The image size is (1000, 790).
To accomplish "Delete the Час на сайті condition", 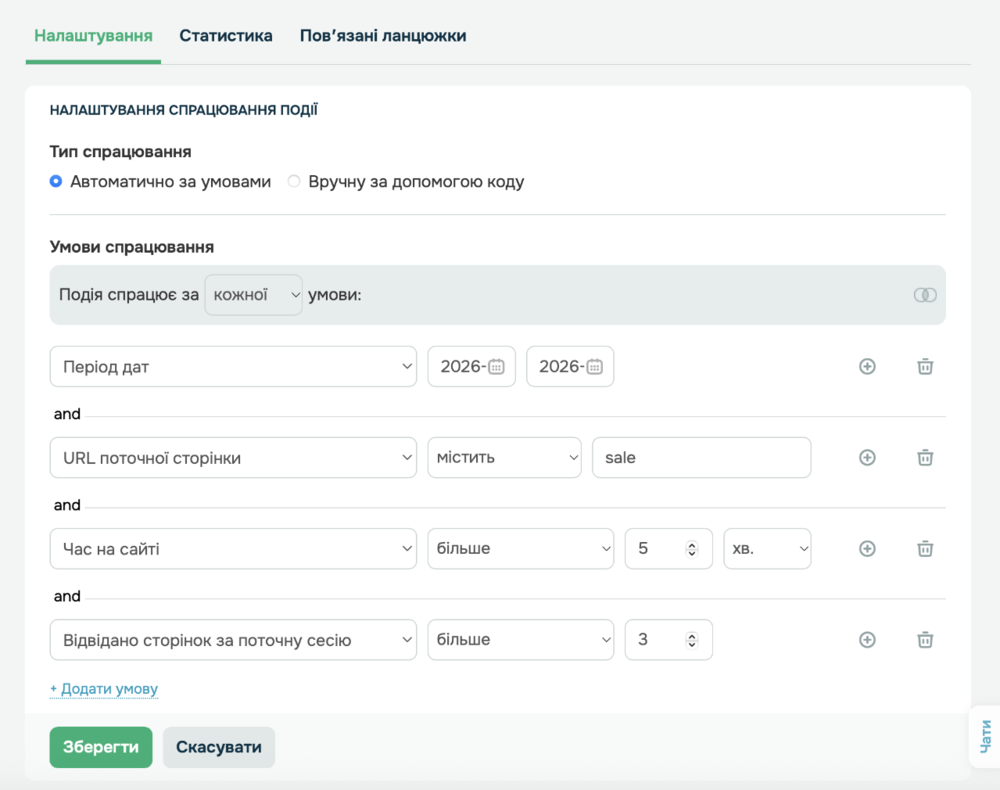I will [x=925, y=548].
